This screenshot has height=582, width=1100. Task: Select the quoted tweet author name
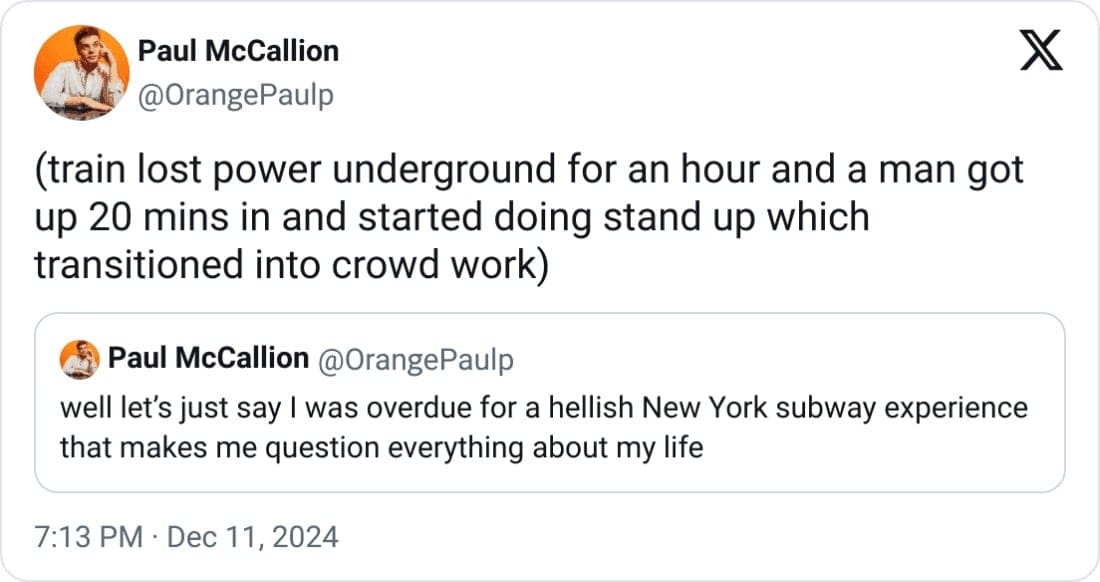(x=210, y=358)
